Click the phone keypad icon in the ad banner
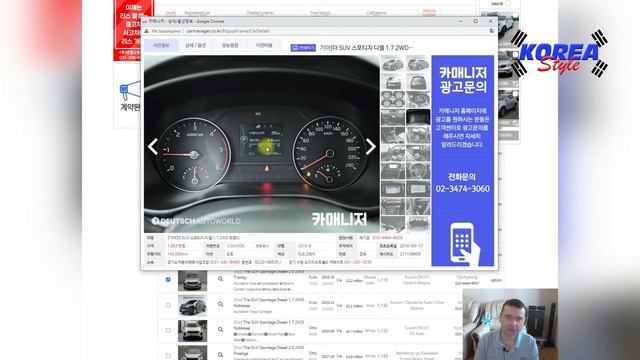Screen dimensions: 640x360 click(464, 244)
